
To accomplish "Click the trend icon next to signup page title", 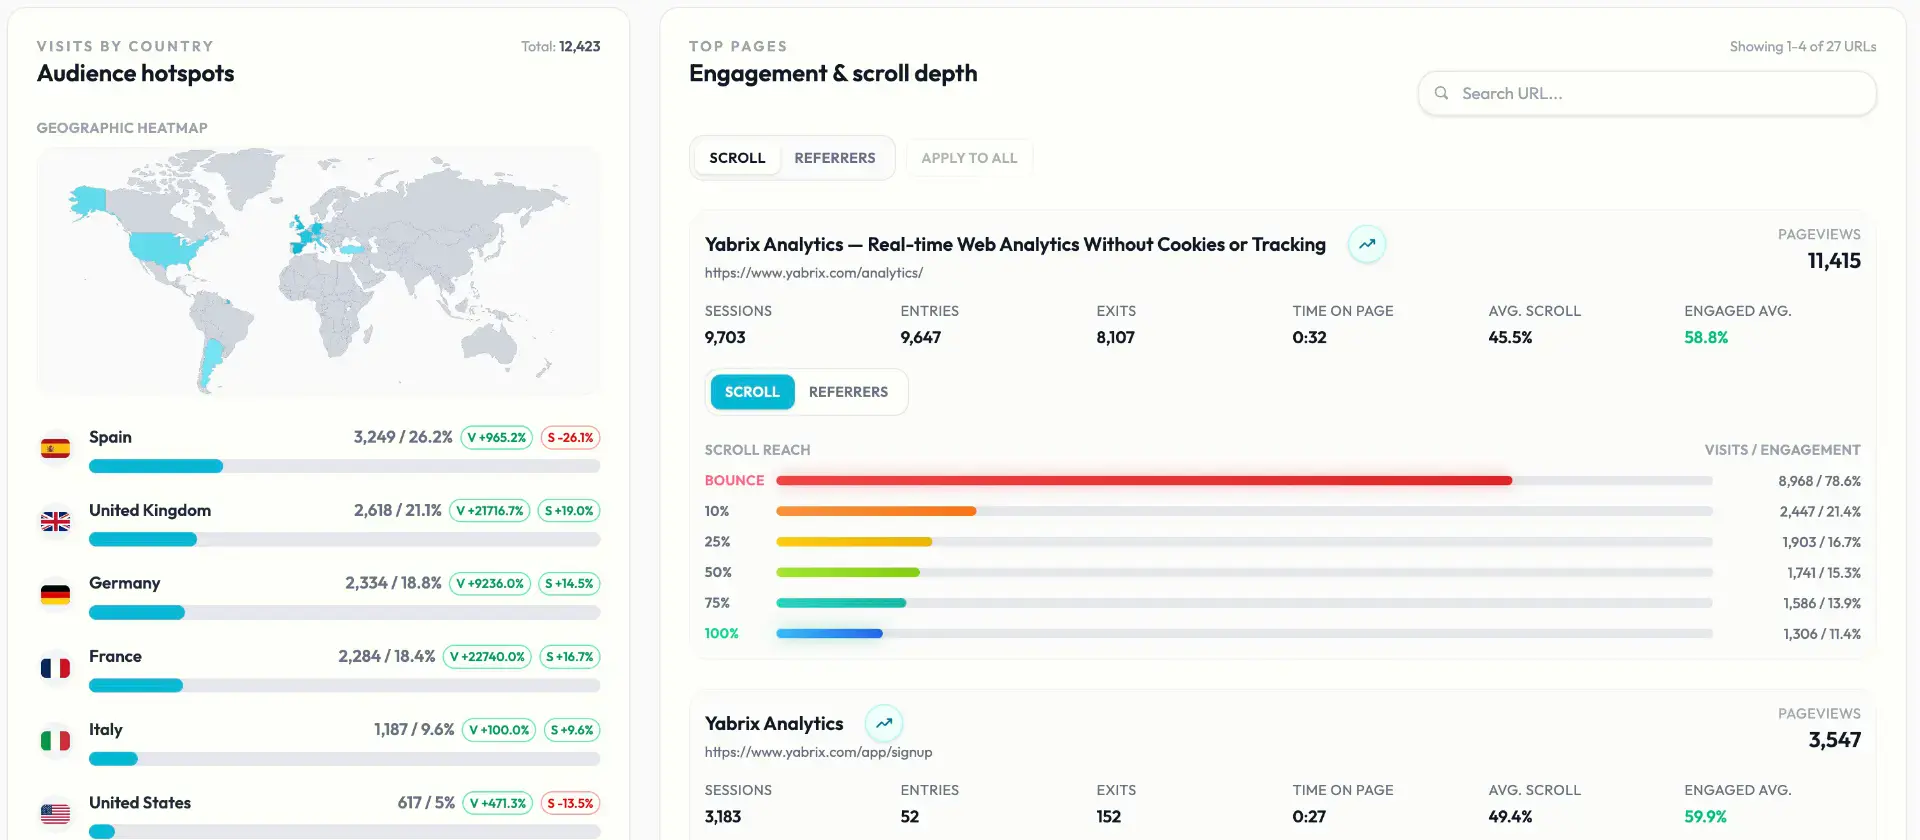I will click(884, 723).
